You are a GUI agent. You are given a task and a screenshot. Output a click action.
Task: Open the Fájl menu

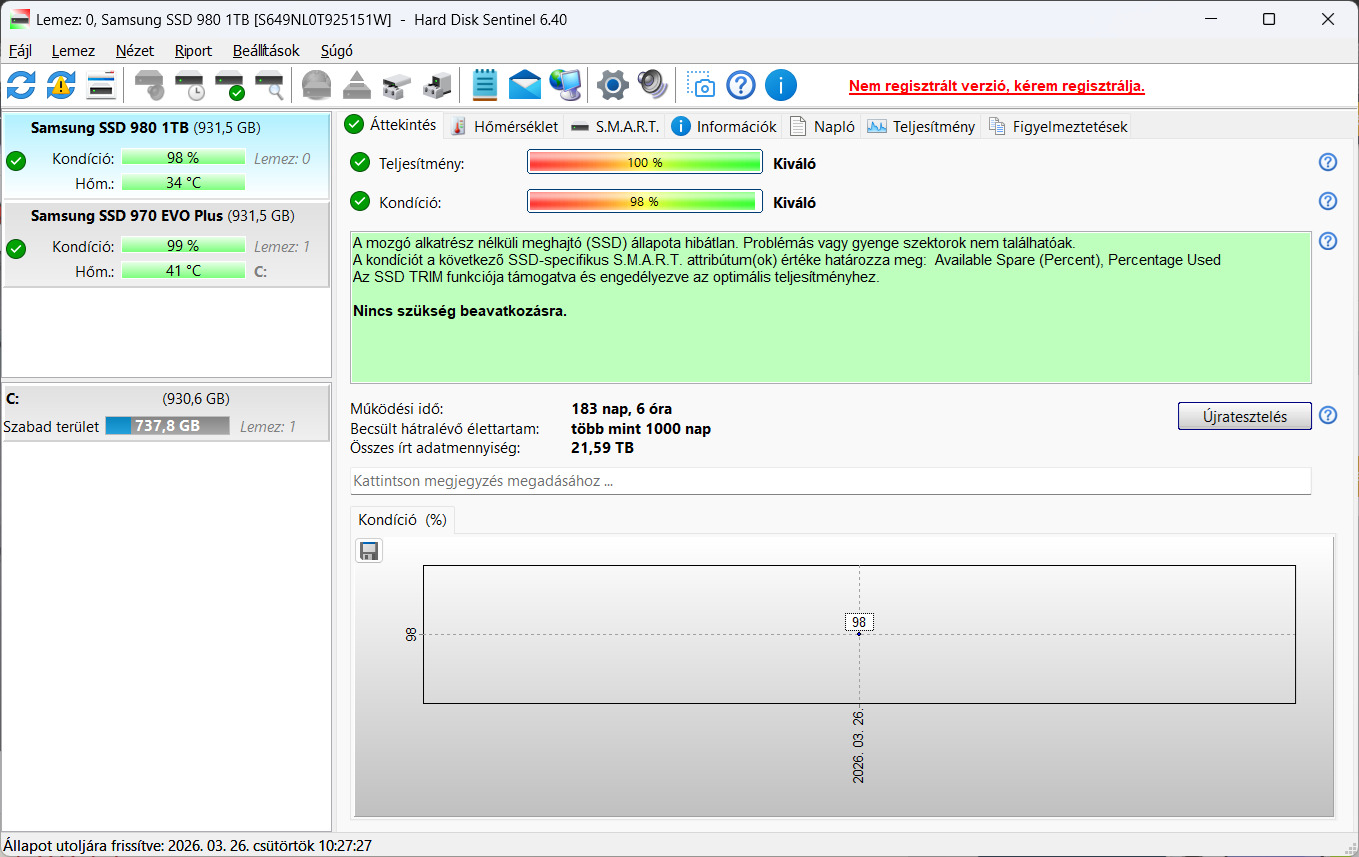[x=20, y=51]
